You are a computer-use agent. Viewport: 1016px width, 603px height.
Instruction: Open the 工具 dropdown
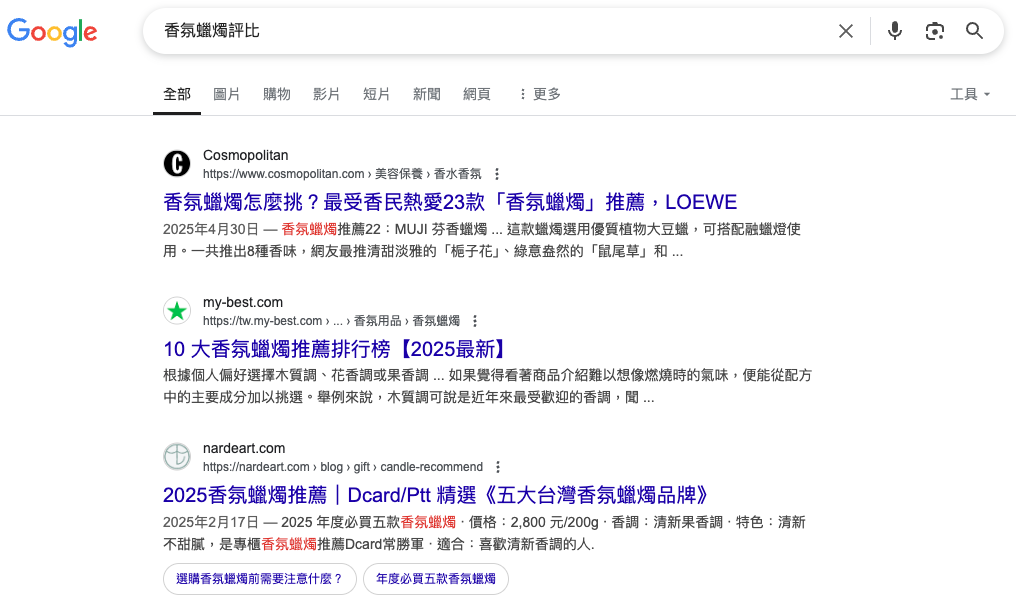pyautogui.click(x=970, y=95)
